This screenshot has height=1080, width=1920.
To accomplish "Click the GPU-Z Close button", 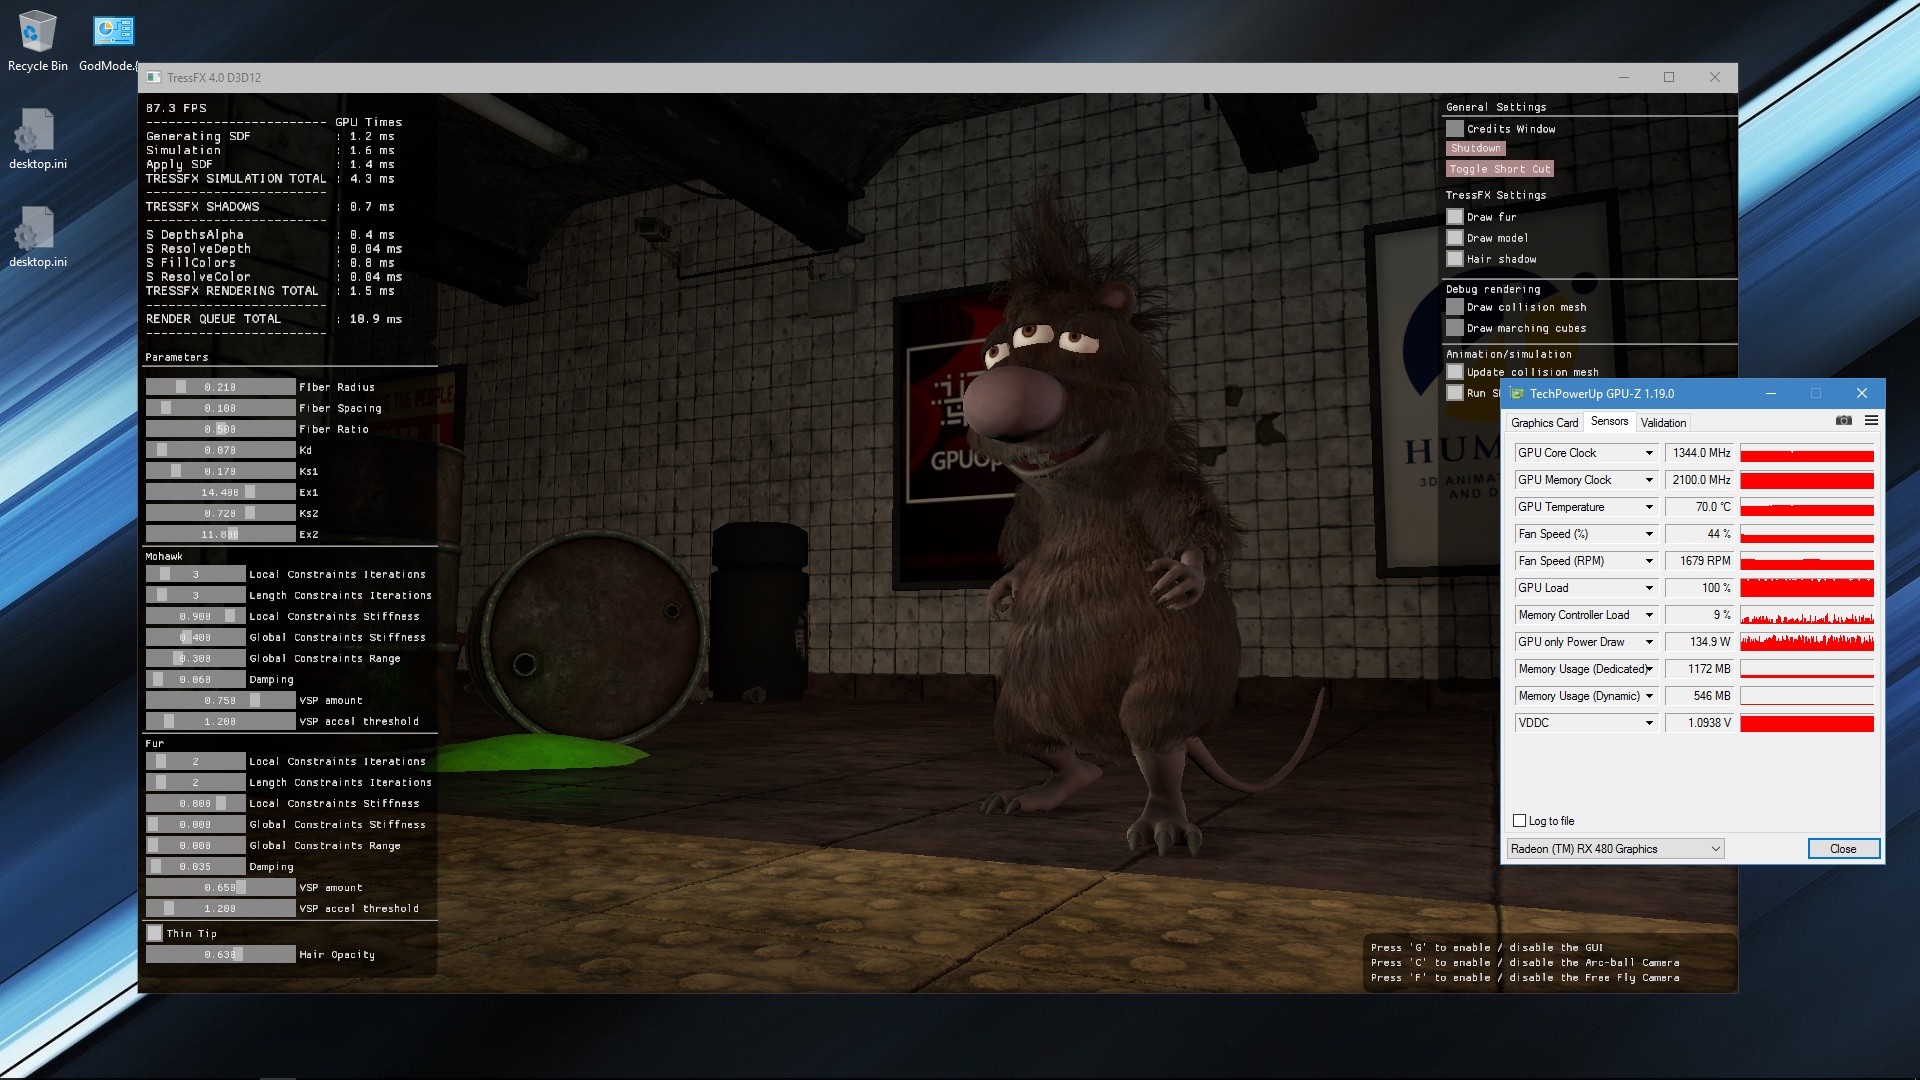I will [1843, 849].
